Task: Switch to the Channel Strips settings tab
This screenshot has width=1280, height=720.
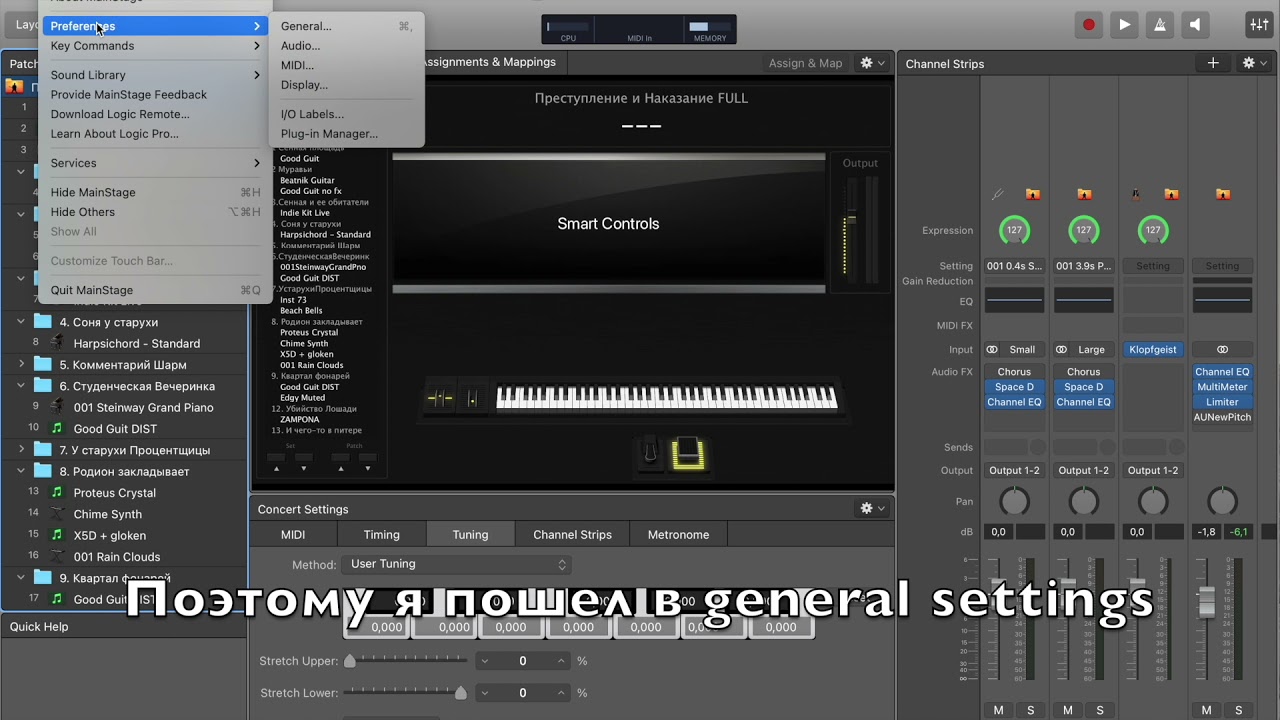Action: pyautogui.click(x=572, y=535)
